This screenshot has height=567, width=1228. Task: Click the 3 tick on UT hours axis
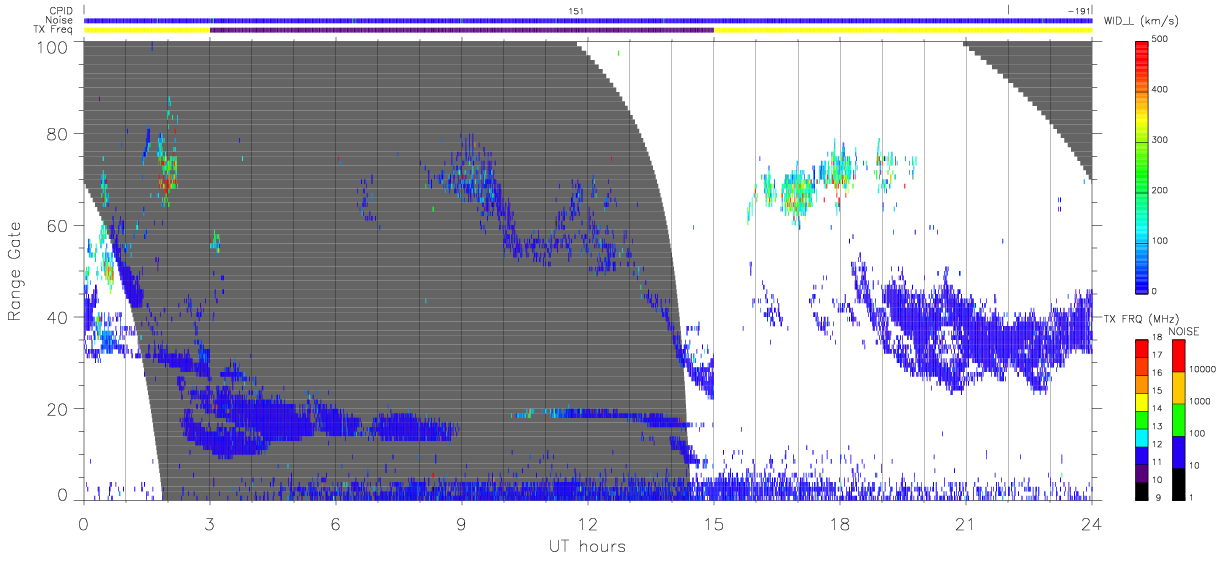(x=209, y=522)
